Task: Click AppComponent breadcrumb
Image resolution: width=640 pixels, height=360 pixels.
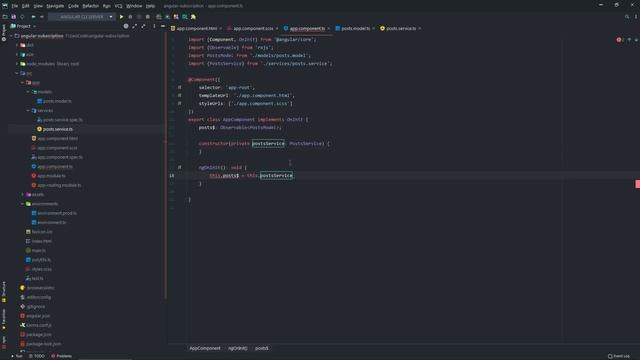Action: click(205, 348)
